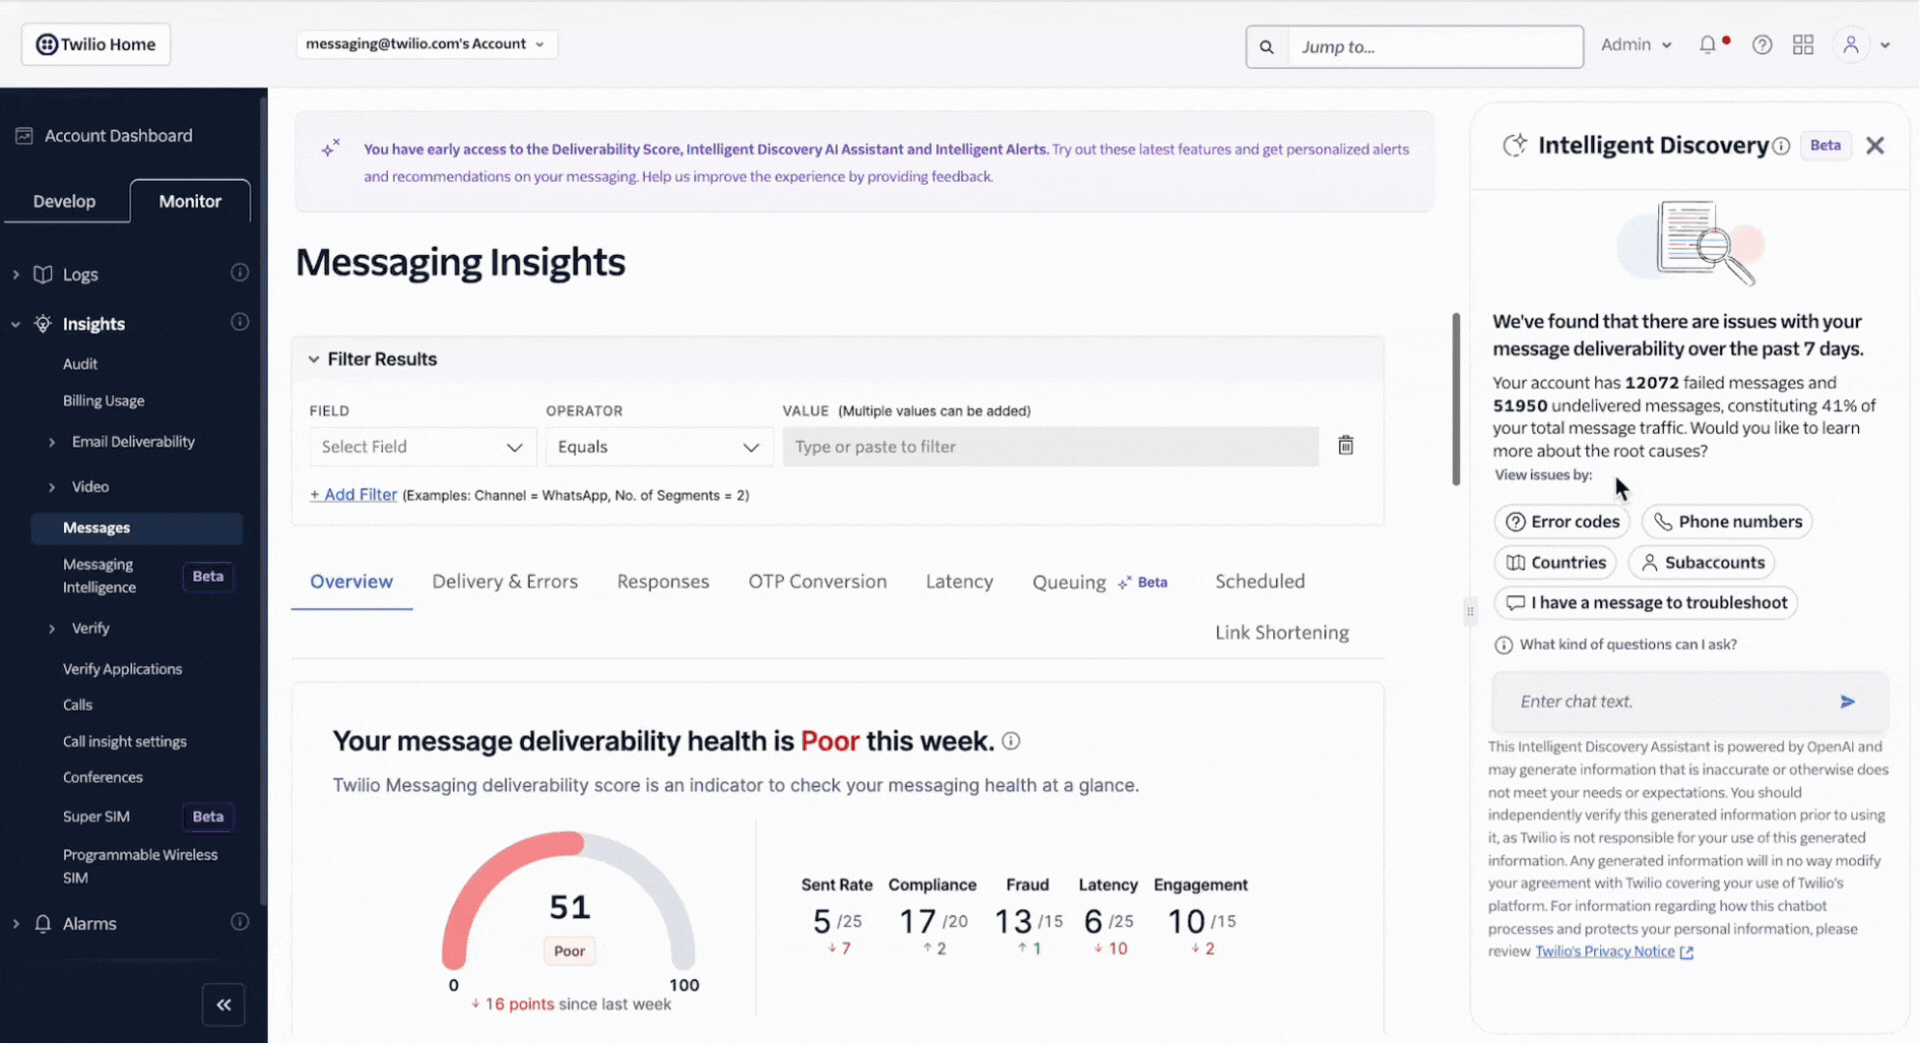
Task: Switch to the Monitor tab
Action: point(190,201)
